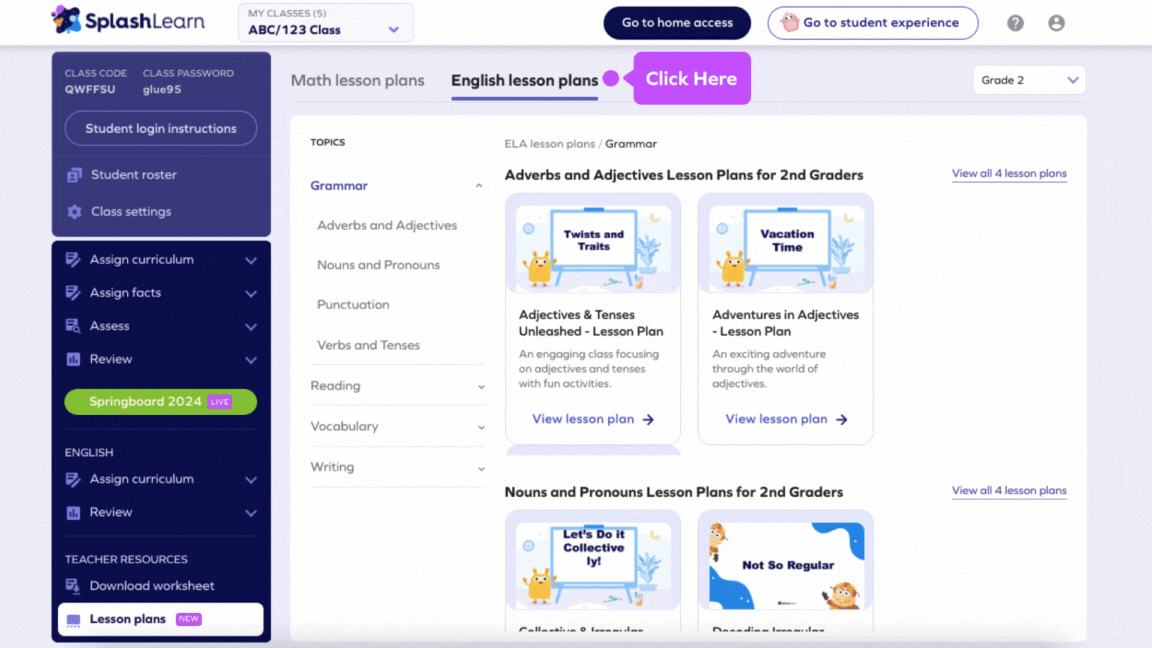This screenshot has width=1152, height=648.
Task: View lesson plan for Adventures in Adjectives
Action: click(786, 420)
